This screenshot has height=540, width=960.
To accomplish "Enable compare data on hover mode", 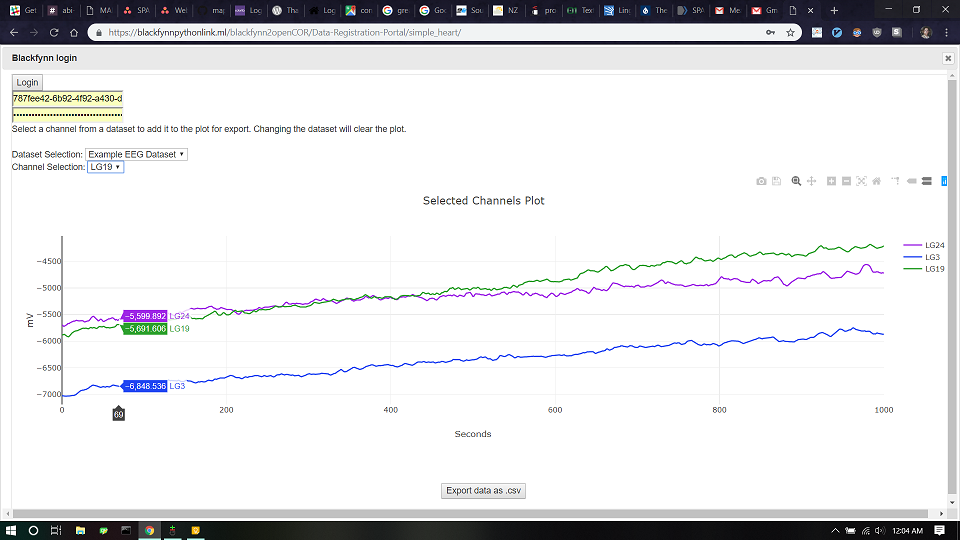I will 927,181.
